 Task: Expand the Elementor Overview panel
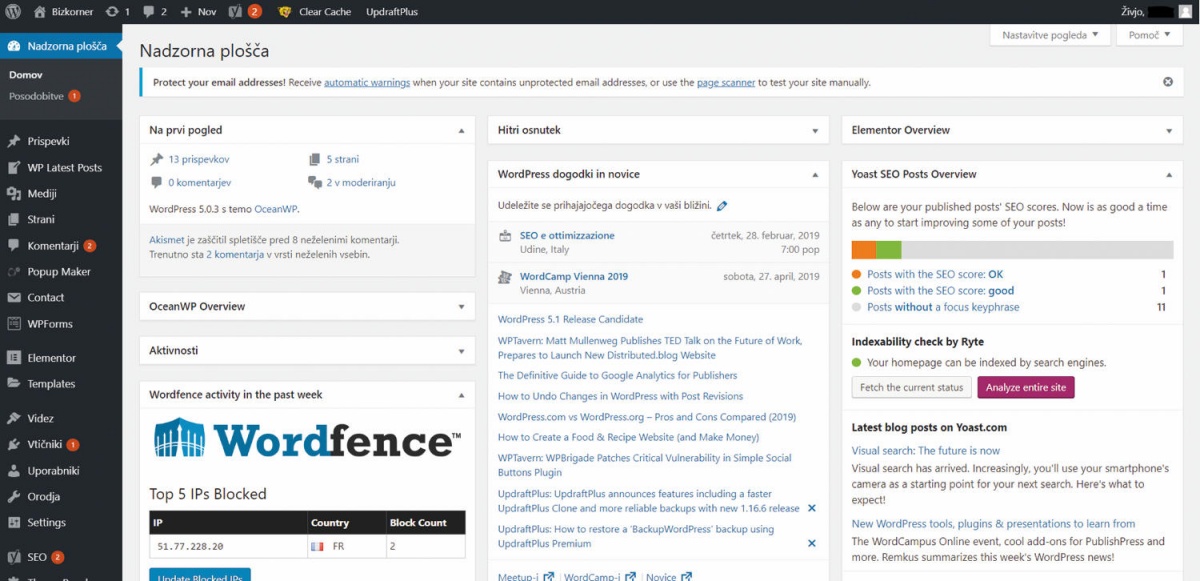(1168, 131)
